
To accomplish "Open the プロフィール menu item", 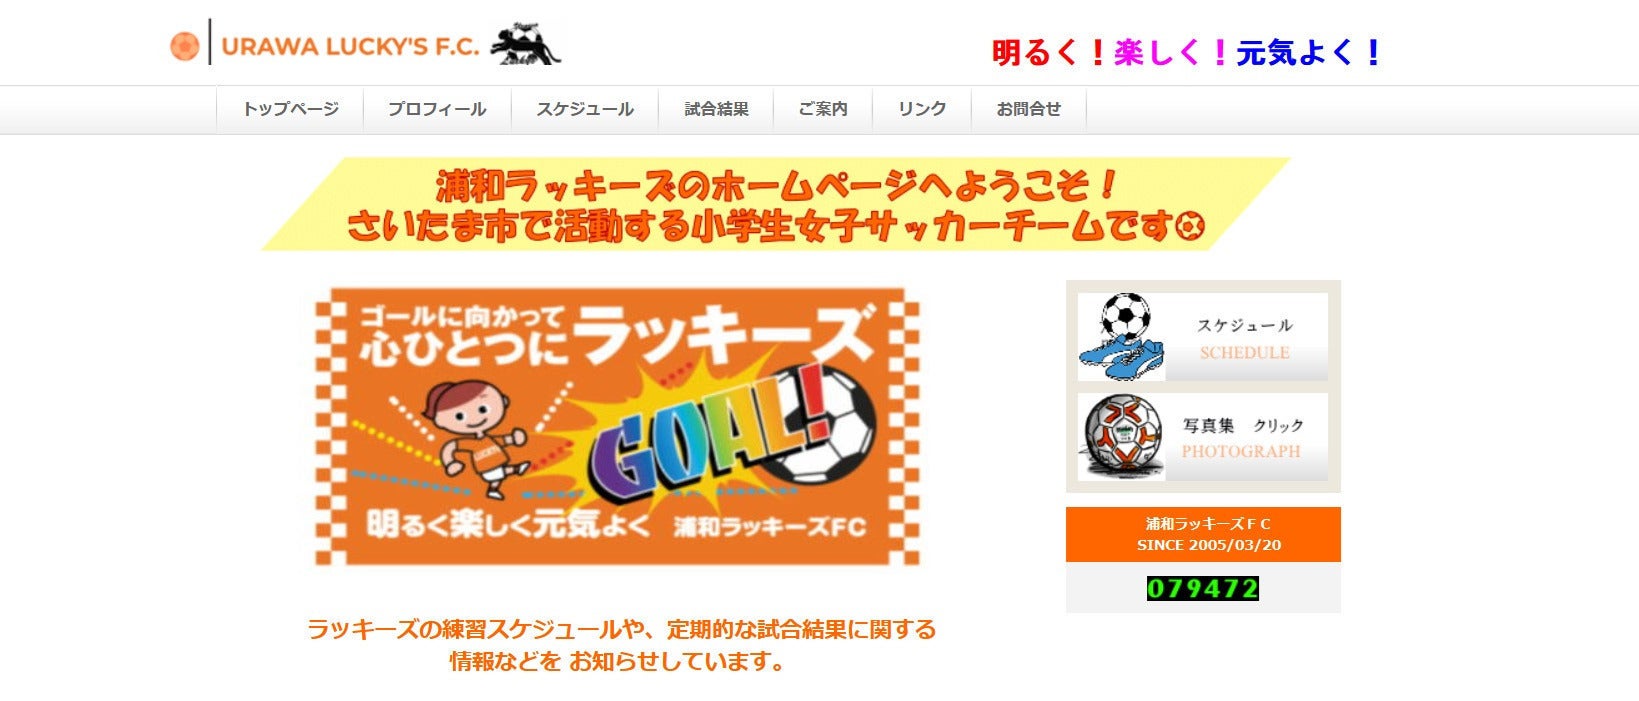I will coord(437,109).
